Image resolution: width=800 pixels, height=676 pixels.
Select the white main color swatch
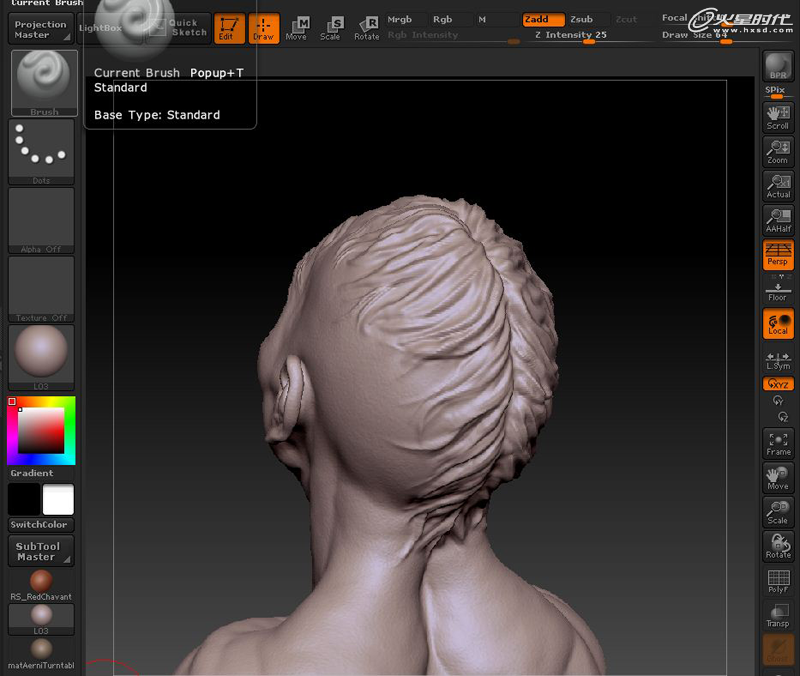click(x=58, y=499)
